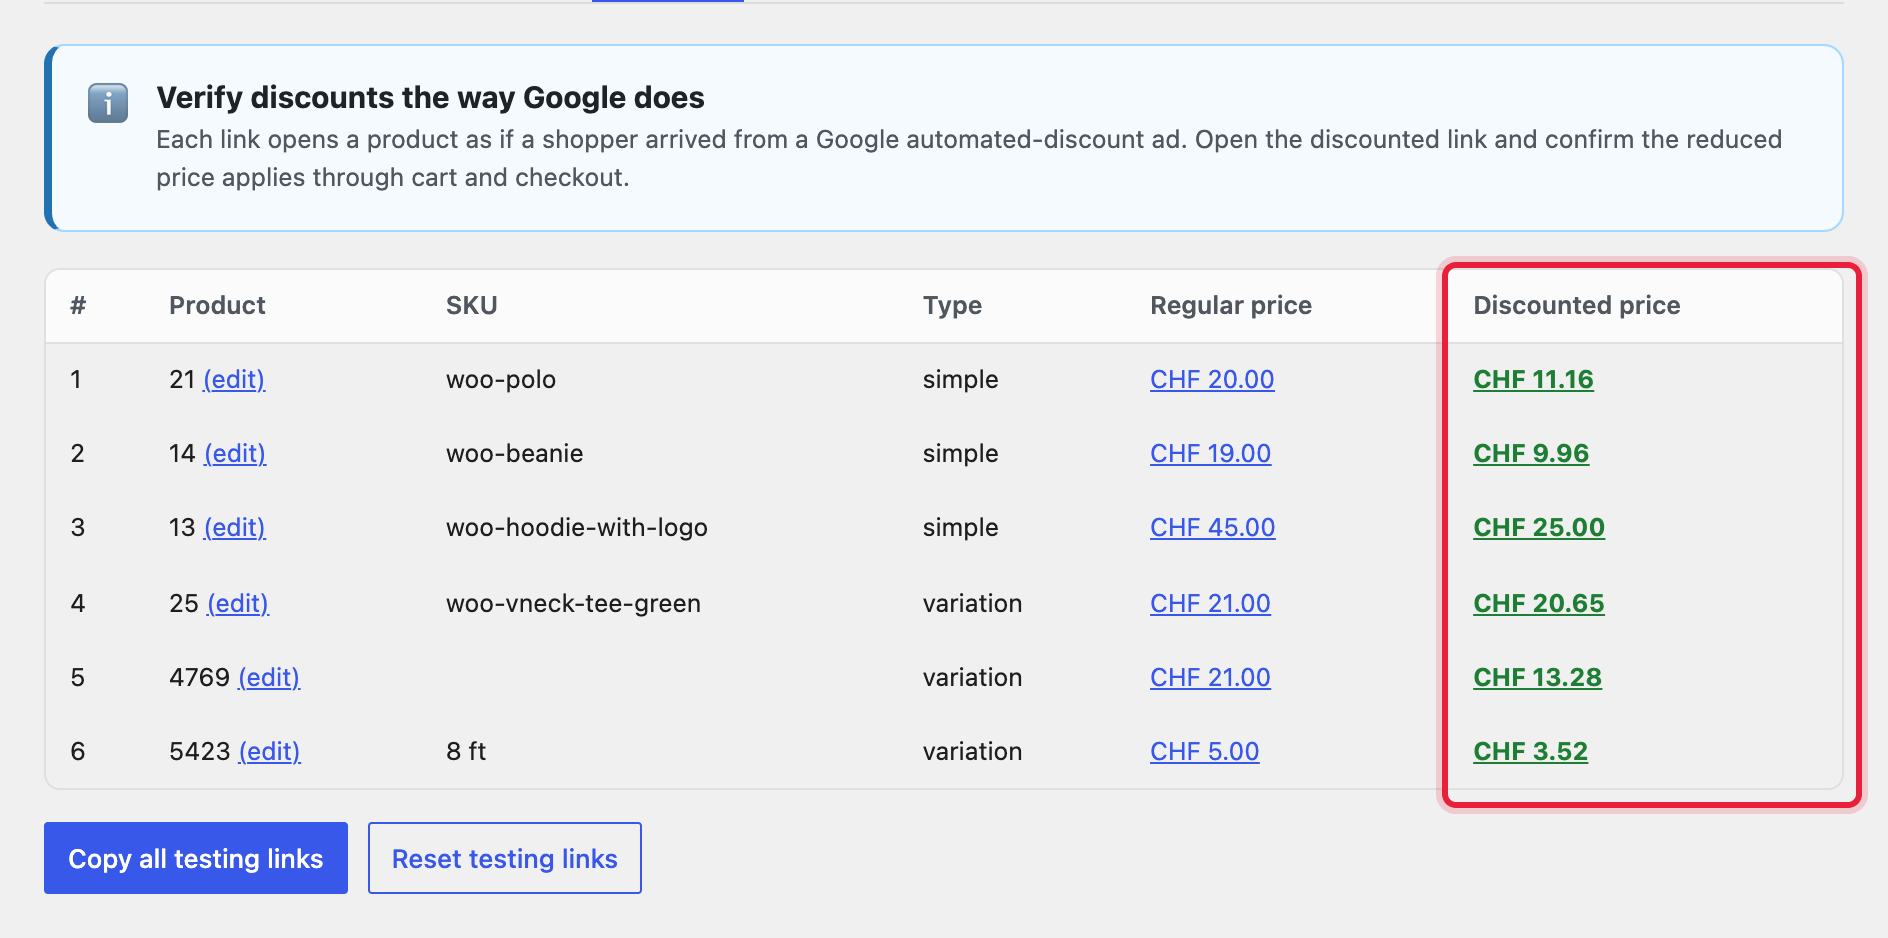The image size is (1888, 938).
Task: Select the 8 ft SKU cell
Action: pyautogui.click(x=466, y=752)
